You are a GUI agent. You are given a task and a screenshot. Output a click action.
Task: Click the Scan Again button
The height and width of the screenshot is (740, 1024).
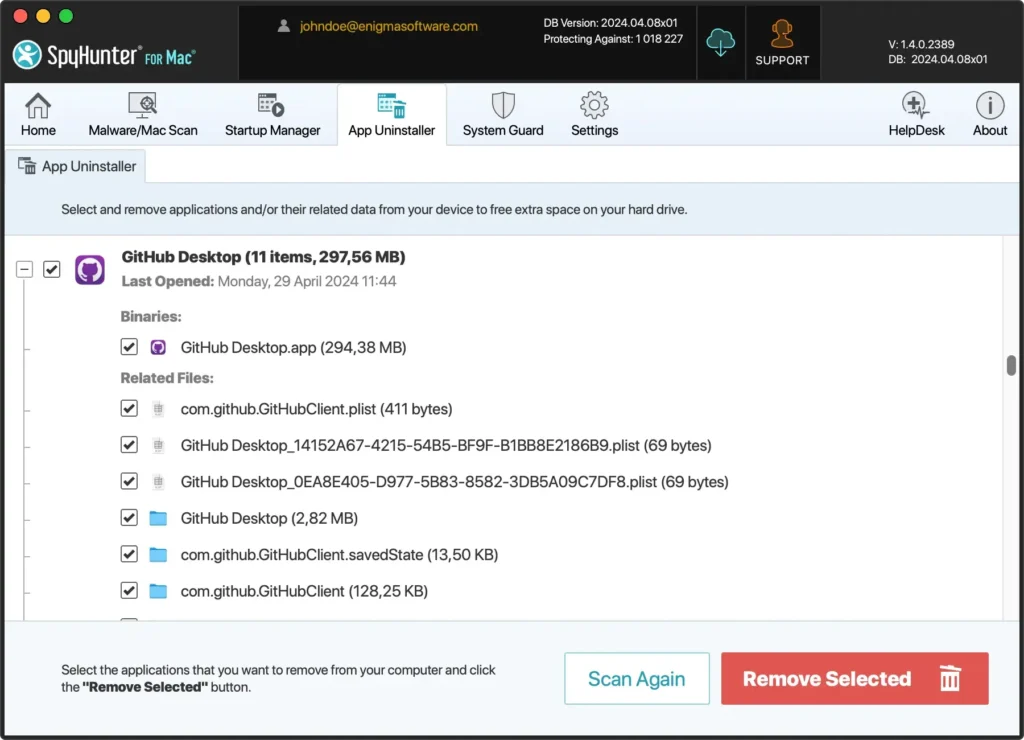click(637, 679)
